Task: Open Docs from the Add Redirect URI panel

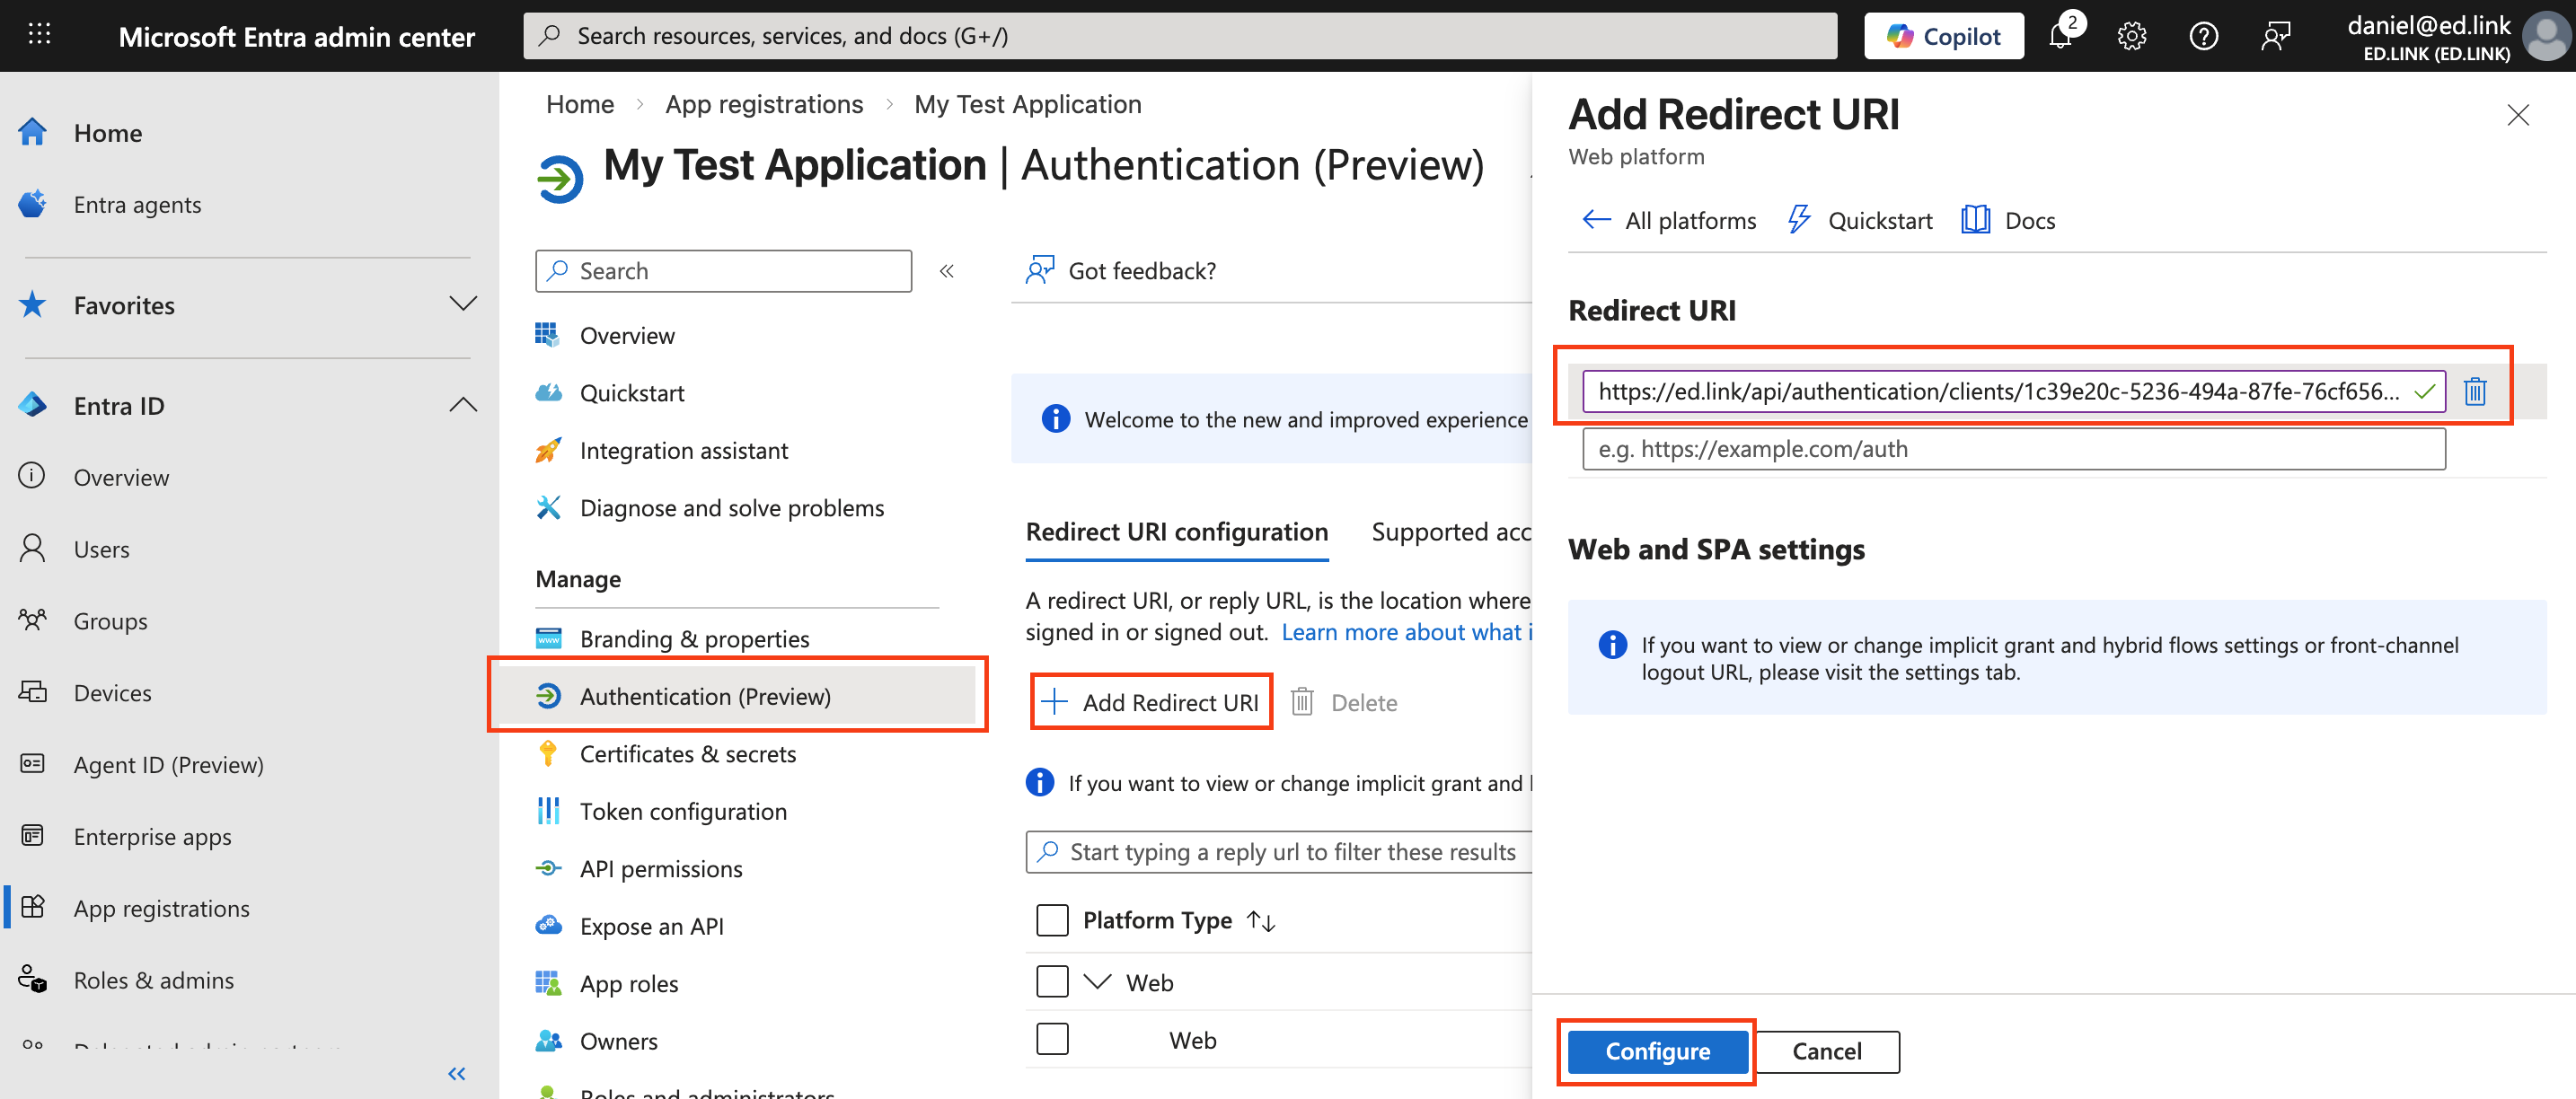Action: [2028, 220]
